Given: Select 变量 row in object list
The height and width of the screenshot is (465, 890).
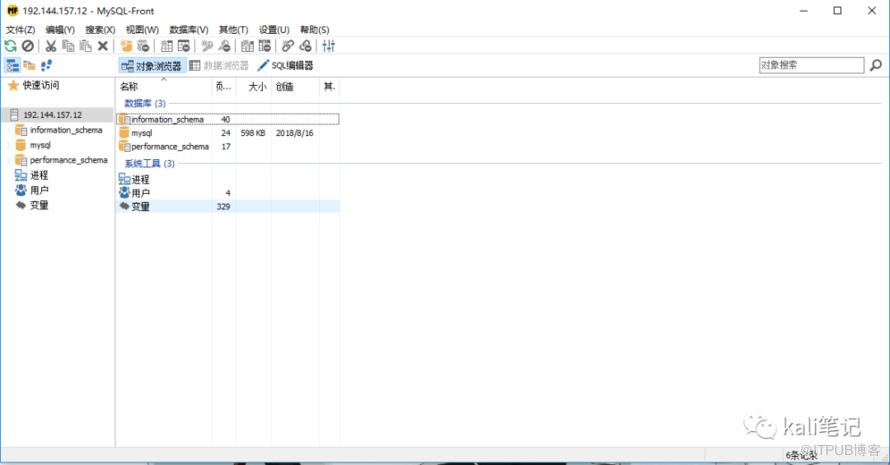Looking at the screenshot, I should (x=228, y=207).
